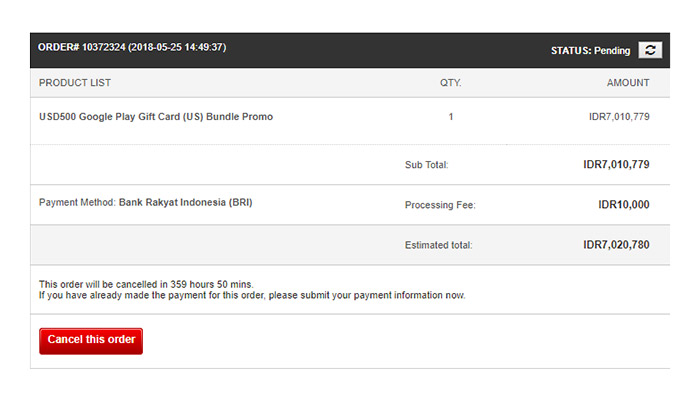Click the AMOUNT column header

coord(628,83)
